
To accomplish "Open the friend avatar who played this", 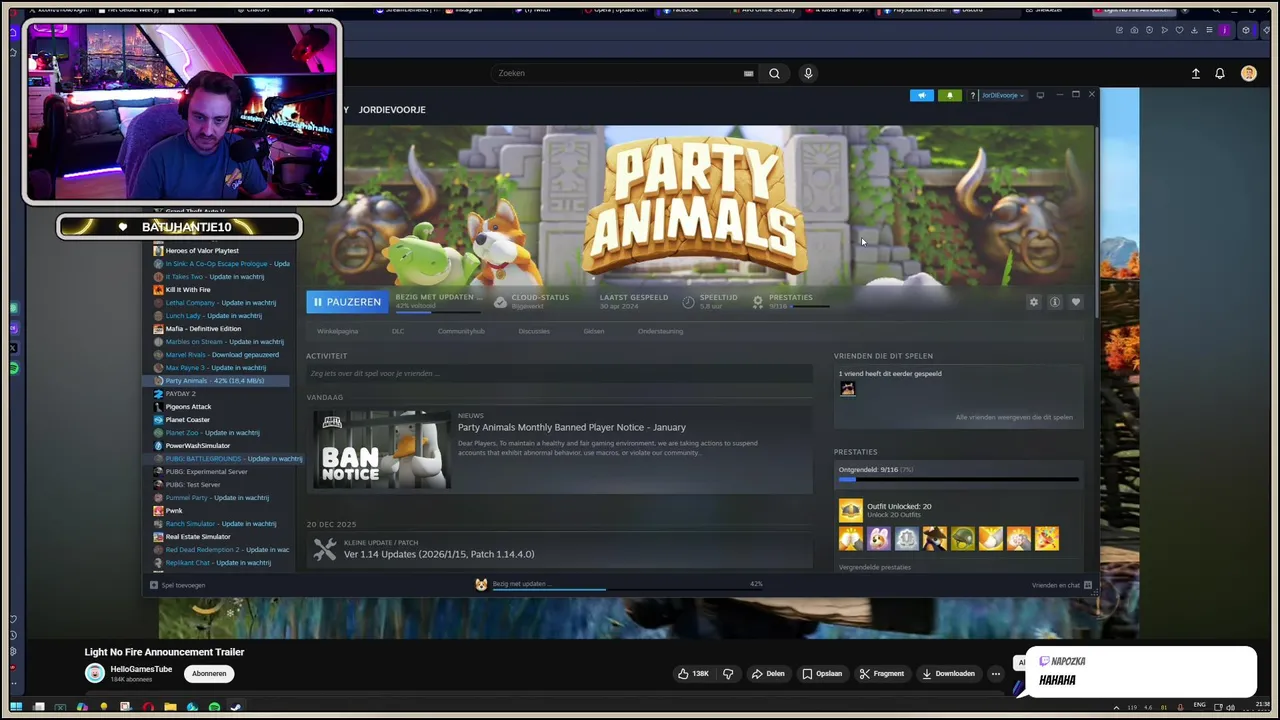I will point(848,389).
